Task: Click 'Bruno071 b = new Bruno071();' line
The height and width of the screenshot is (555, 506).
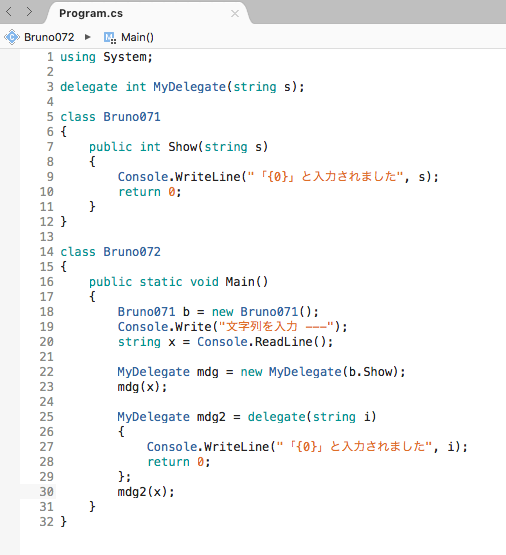Action: (218, 312)
